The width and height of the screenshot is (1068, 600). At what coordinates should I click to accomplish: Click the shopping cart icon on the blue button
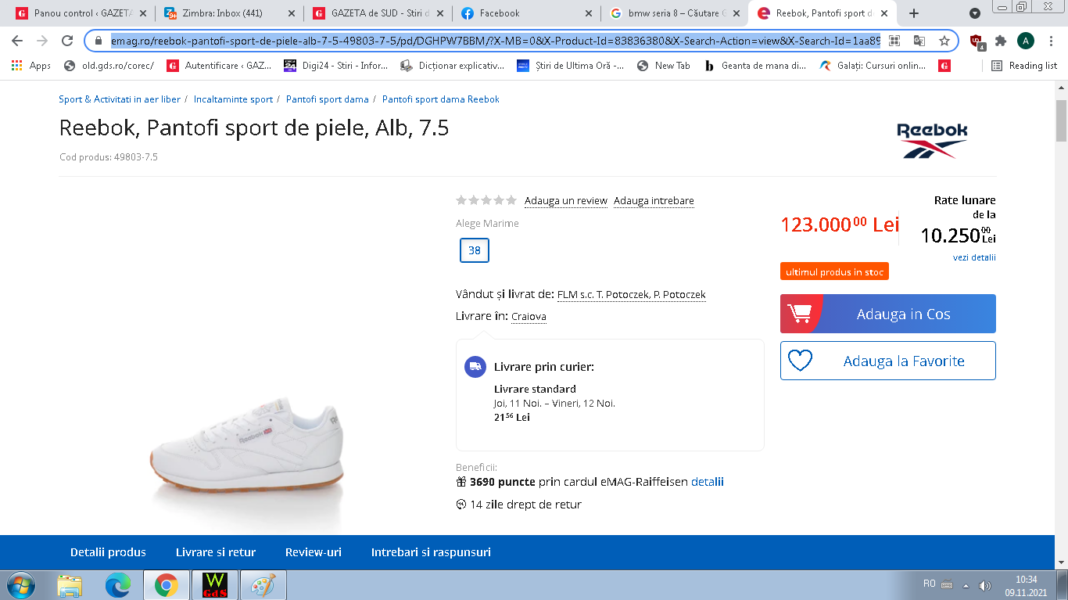coord(799,313)
